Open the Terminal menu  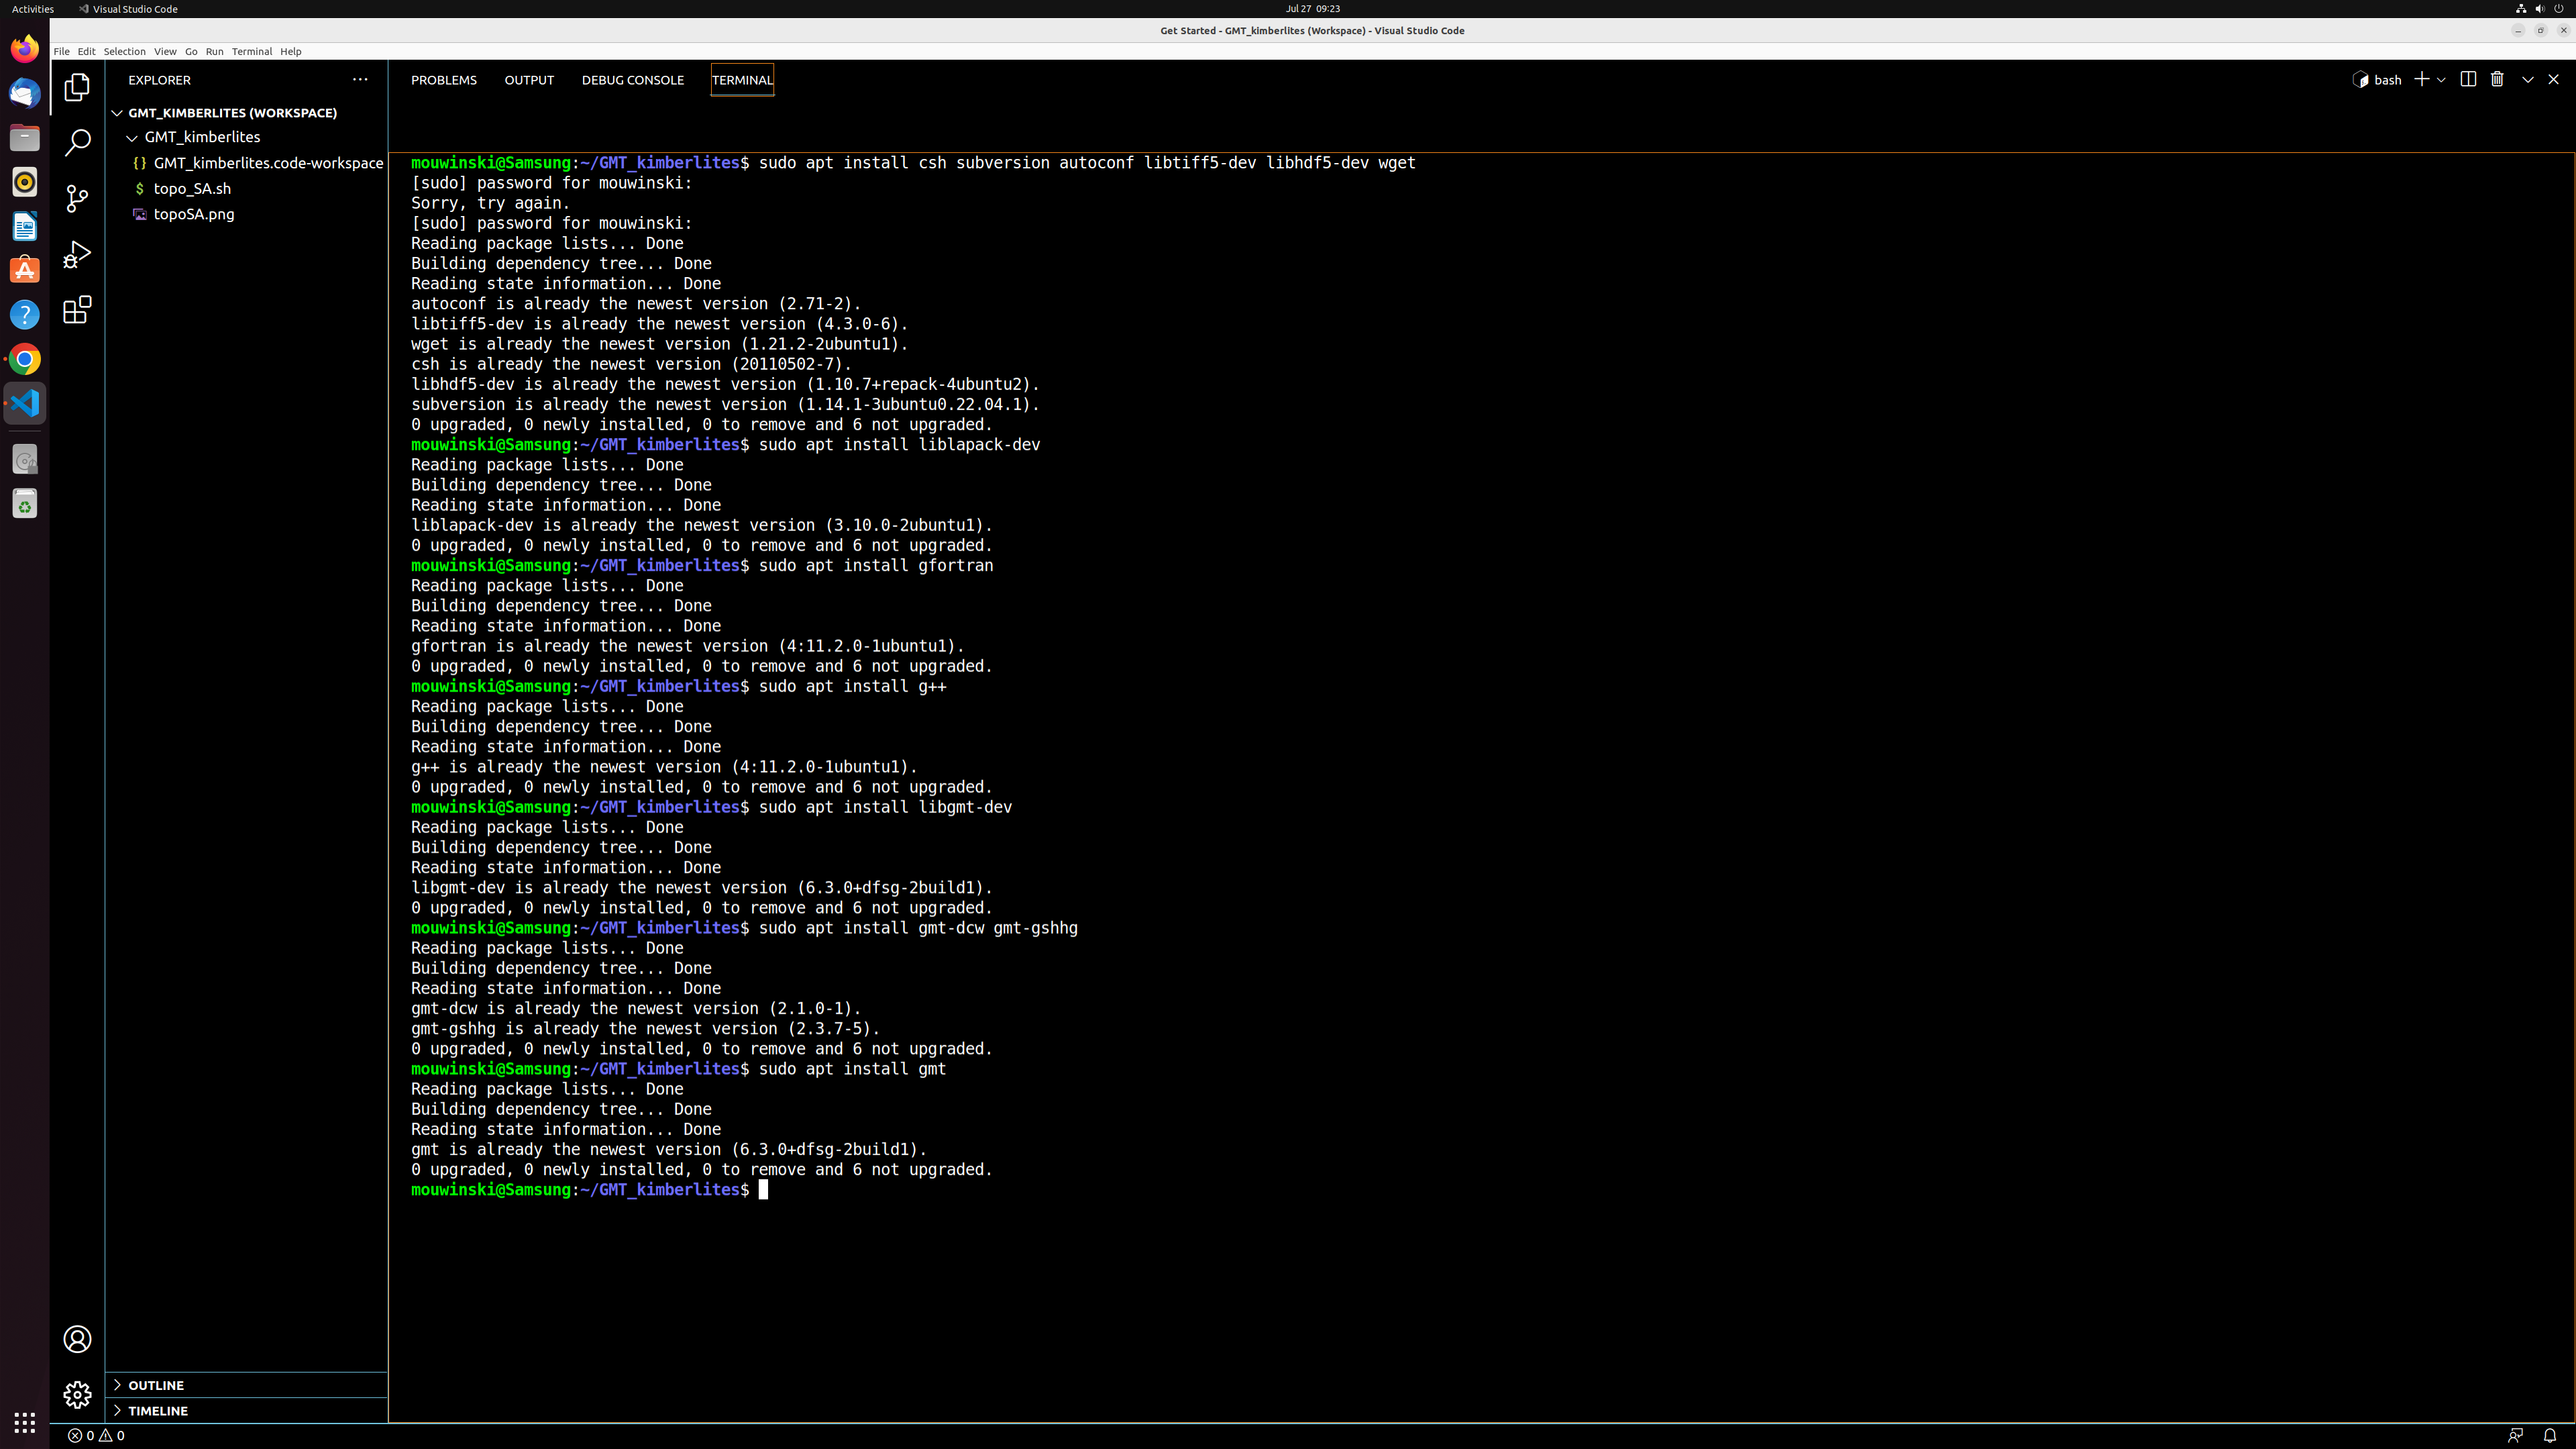tap(251, 51)
